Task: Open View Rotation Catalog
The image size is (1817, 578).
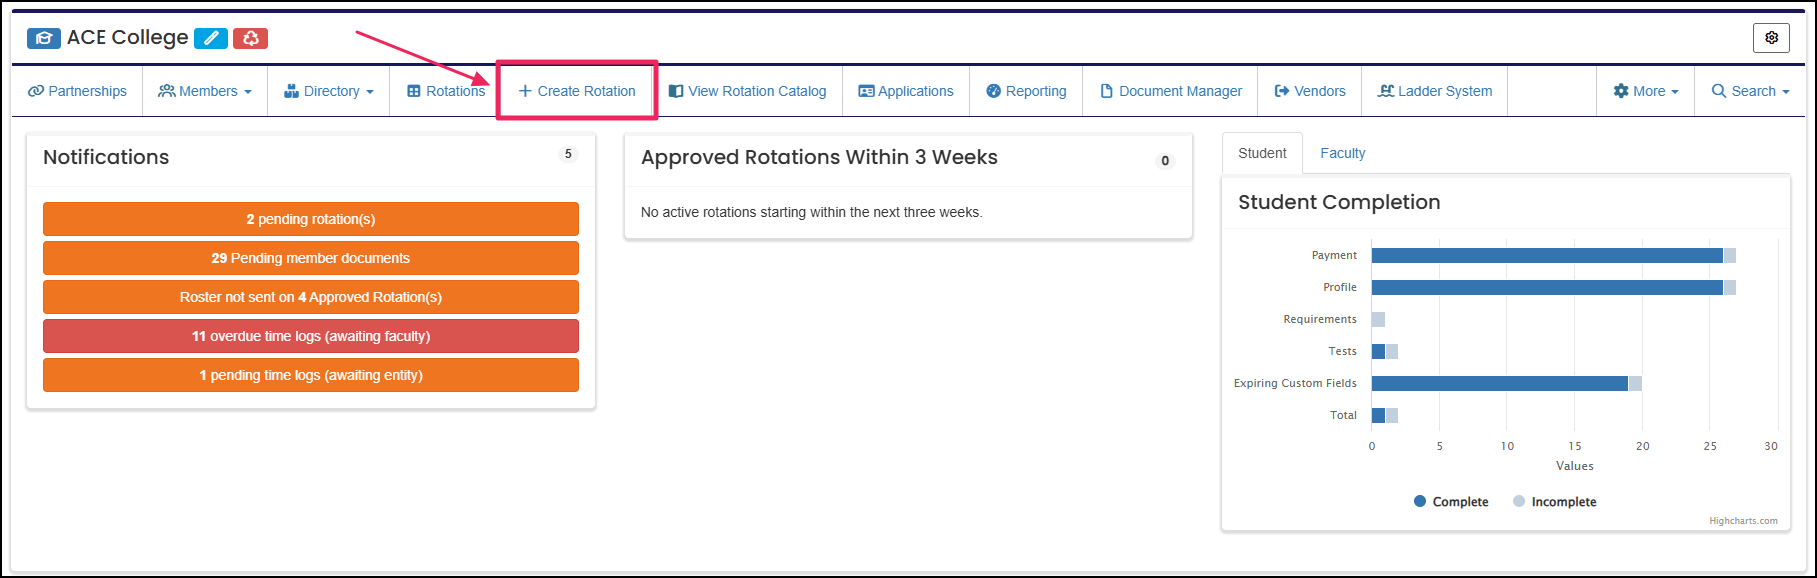Action: tap(748, 91)
